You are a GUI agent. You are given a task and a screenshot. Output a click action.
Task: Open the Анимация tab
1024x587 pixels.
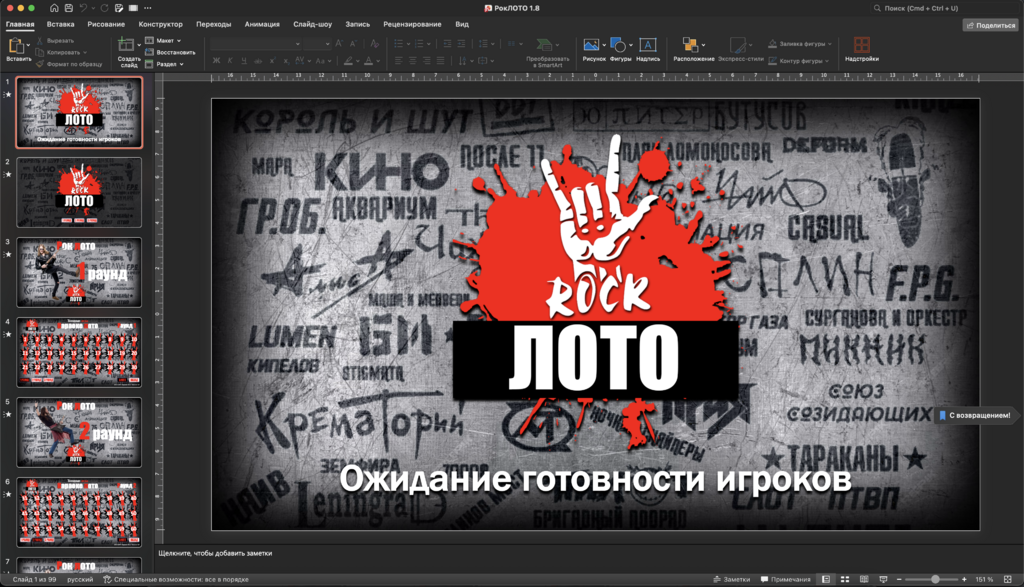coord(262,24)
